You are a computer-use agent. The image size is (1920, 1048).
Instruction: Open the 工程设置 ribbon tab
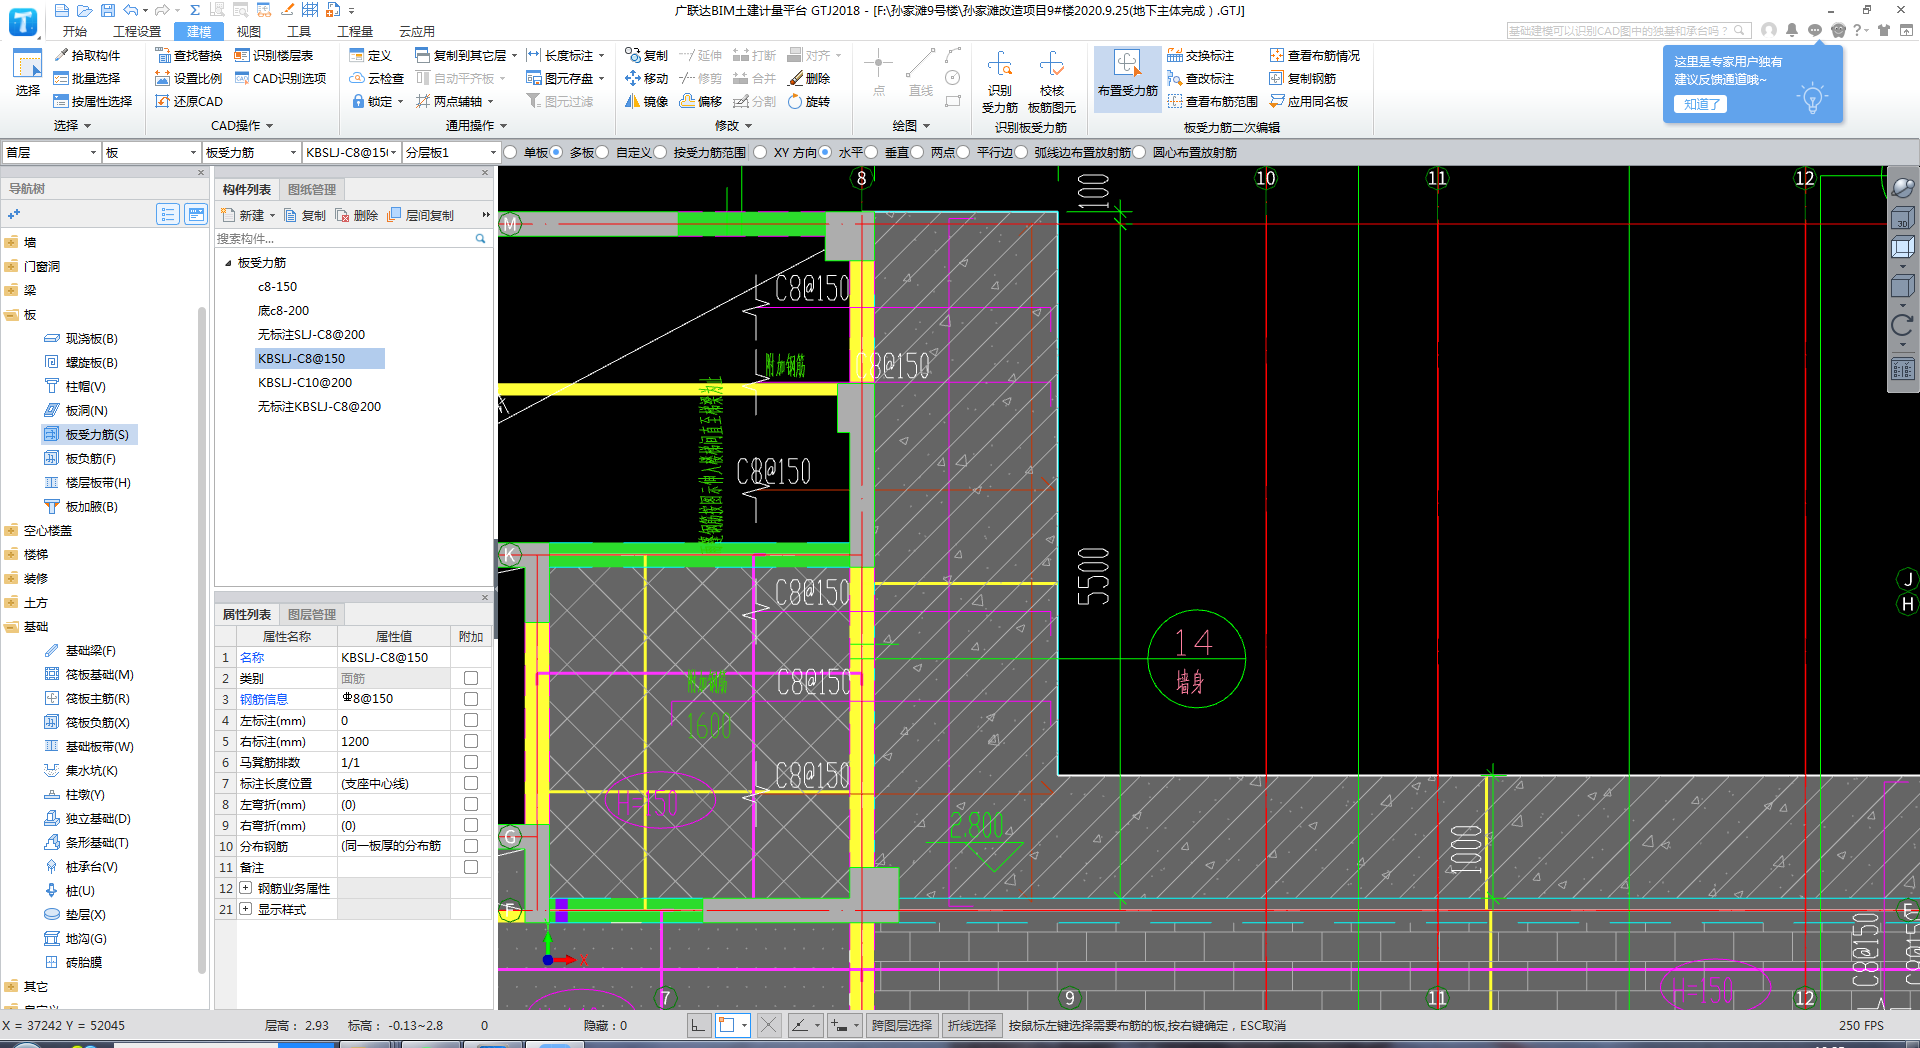point(137,31)
